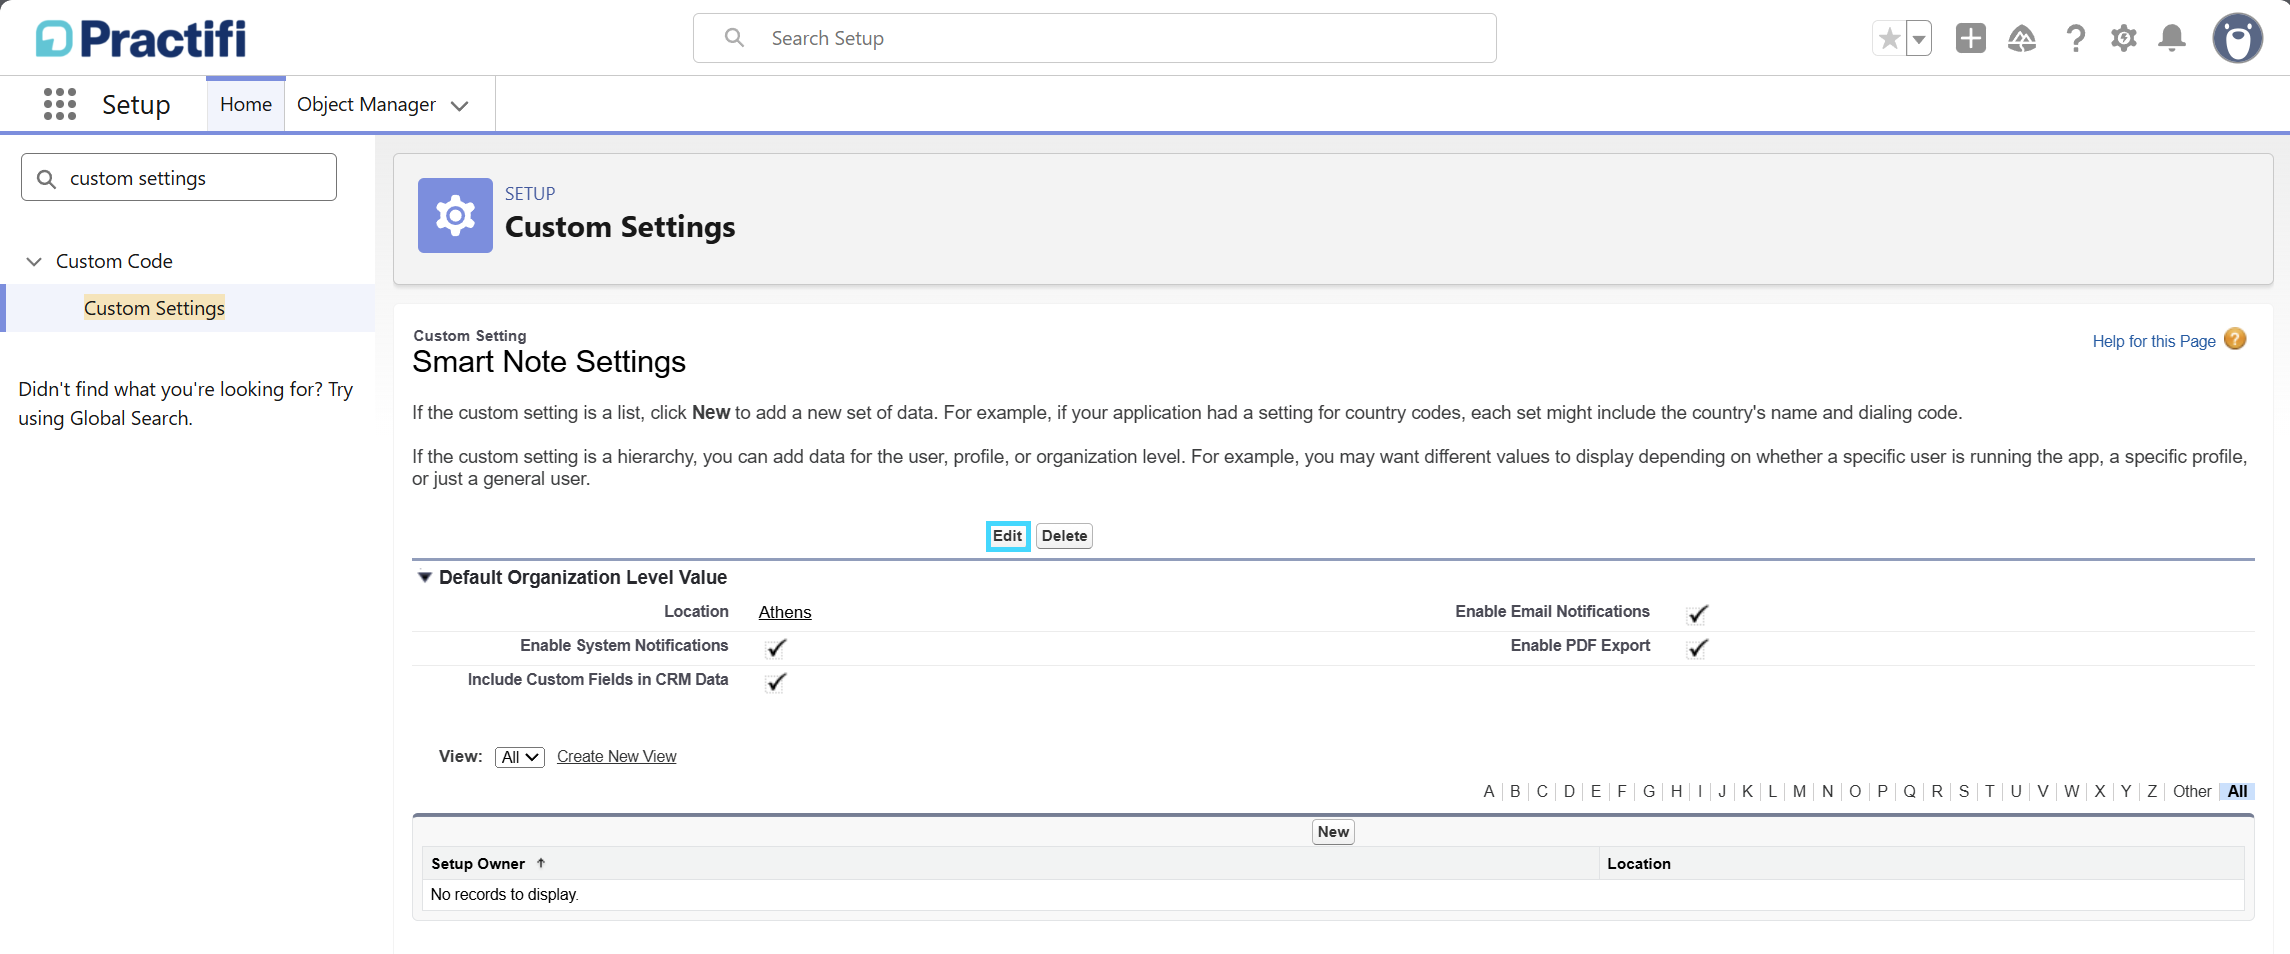
Task: Filter list by letter S
Action: [x=1964, y=791]
